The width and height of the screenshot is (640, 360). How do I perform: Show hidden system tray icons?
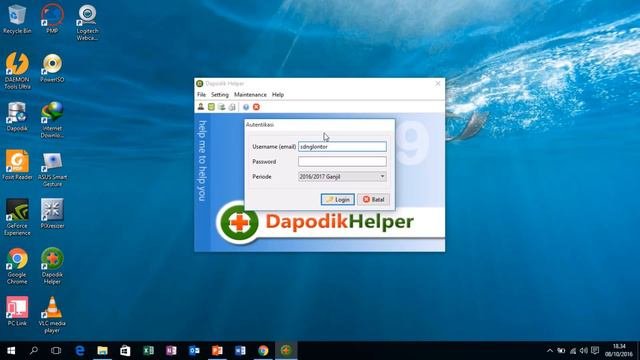coord(550,351)
